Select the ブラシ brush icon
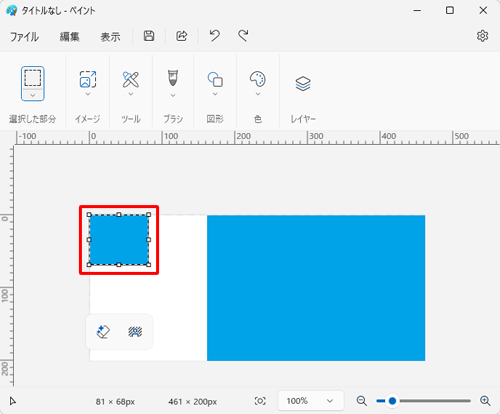The image size is (500, 414). (x=173, y=78)
